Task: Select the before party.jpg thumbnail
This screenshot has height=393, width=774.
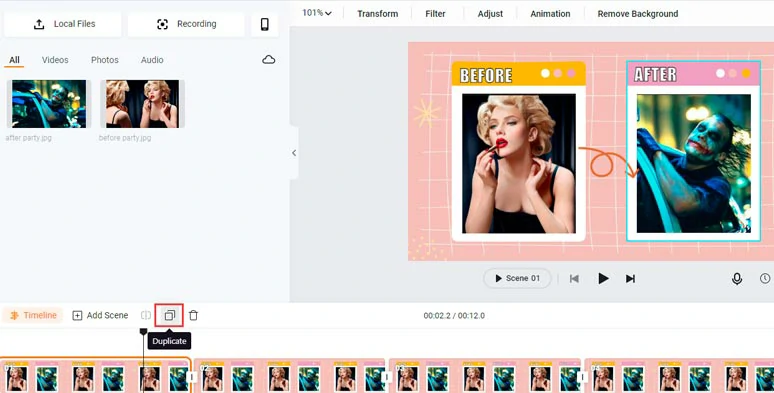Action: tap(143, 104)
